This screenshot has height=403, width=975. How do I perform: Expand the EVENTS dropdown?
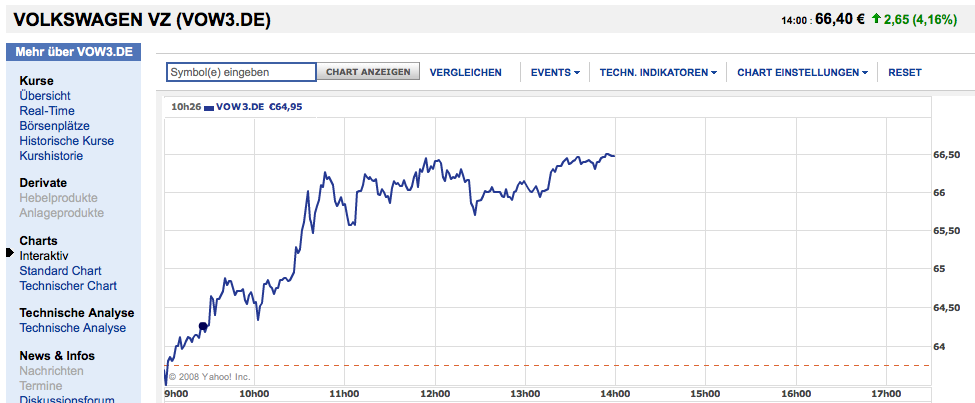click(x=555, y=73)
